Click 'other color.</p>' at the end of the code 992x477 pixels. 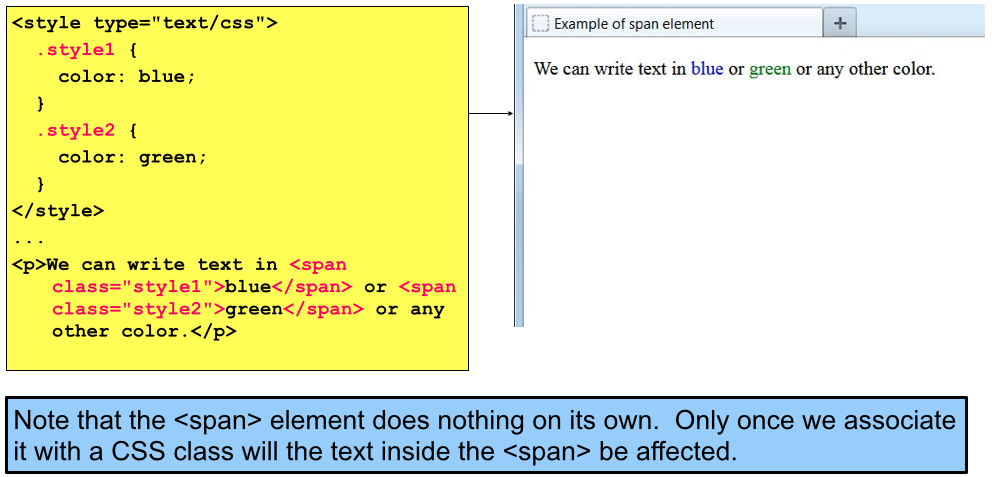(144, 332)
